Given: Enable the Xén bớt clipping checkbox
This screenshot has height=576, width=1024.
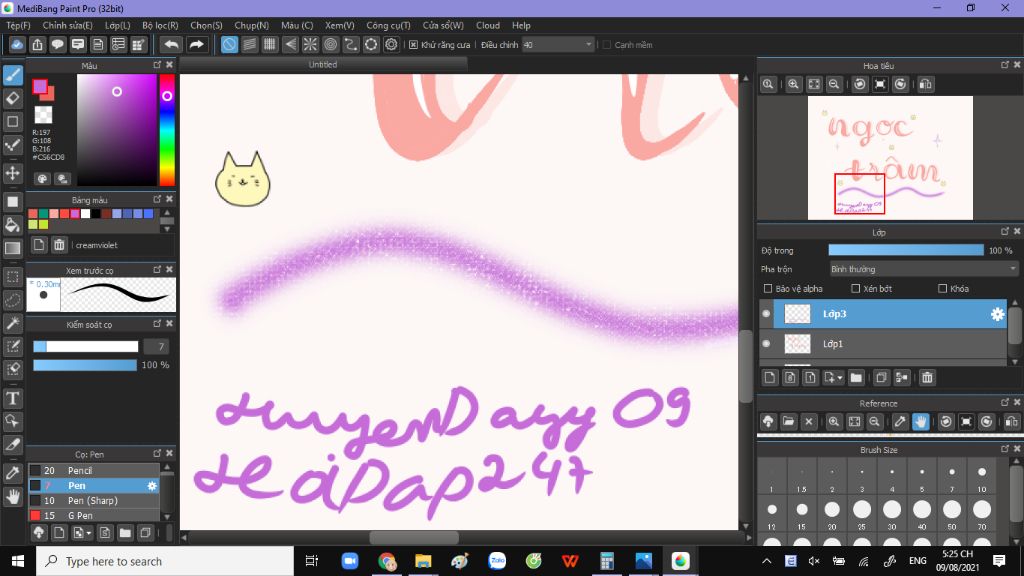Looking at the screenshot, I should 856,289.
